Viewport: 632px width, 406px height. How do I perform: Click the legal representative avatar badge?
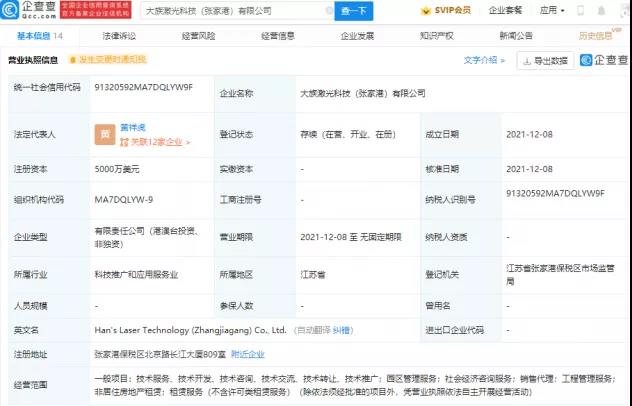coord(105,135)
